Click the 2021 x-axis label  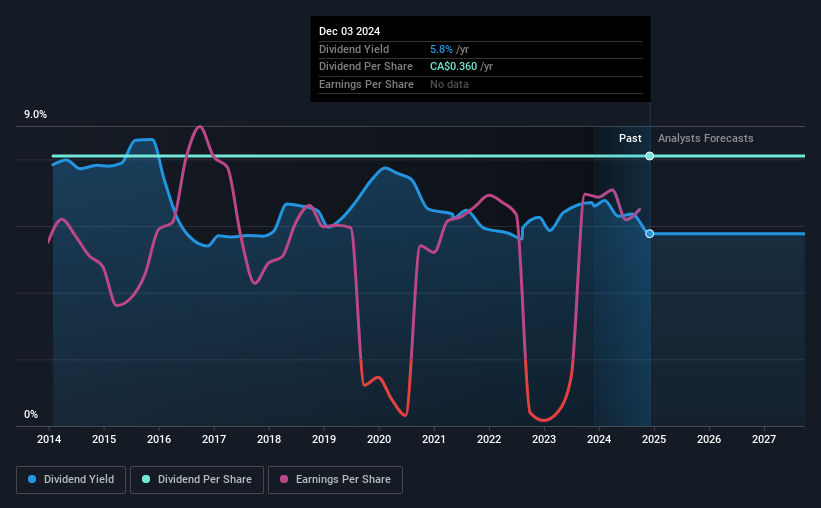(434, 439)
